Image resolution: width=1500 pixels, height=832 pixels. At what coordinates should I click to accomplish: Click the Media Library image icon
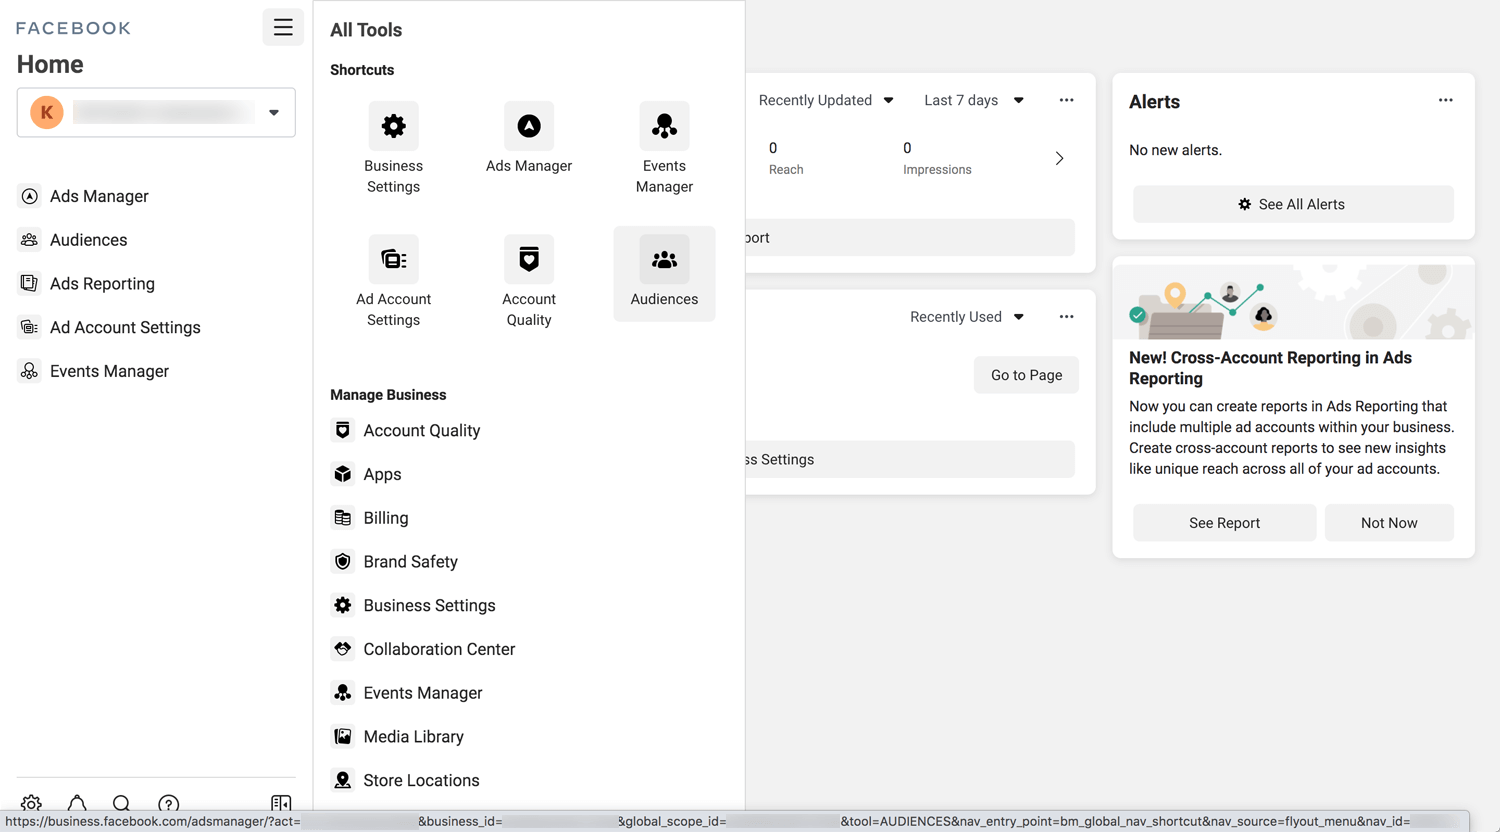pyautogui.click(x=343, y=736)
